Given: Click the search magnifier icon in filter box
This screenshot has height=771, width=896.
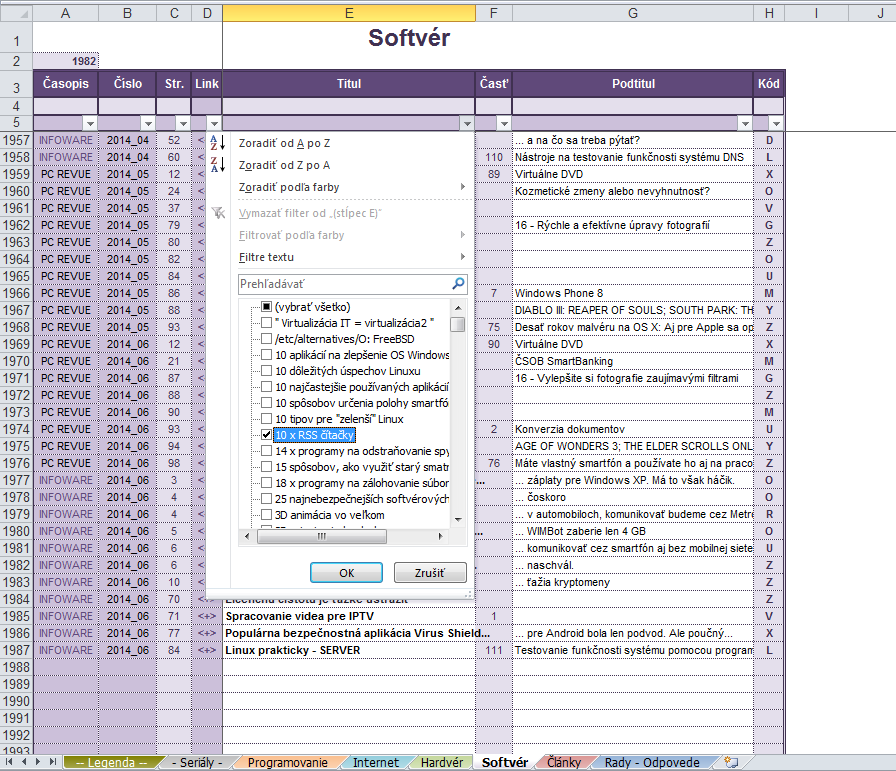Looking at the screenshot, I should click(x=458, y=283).
